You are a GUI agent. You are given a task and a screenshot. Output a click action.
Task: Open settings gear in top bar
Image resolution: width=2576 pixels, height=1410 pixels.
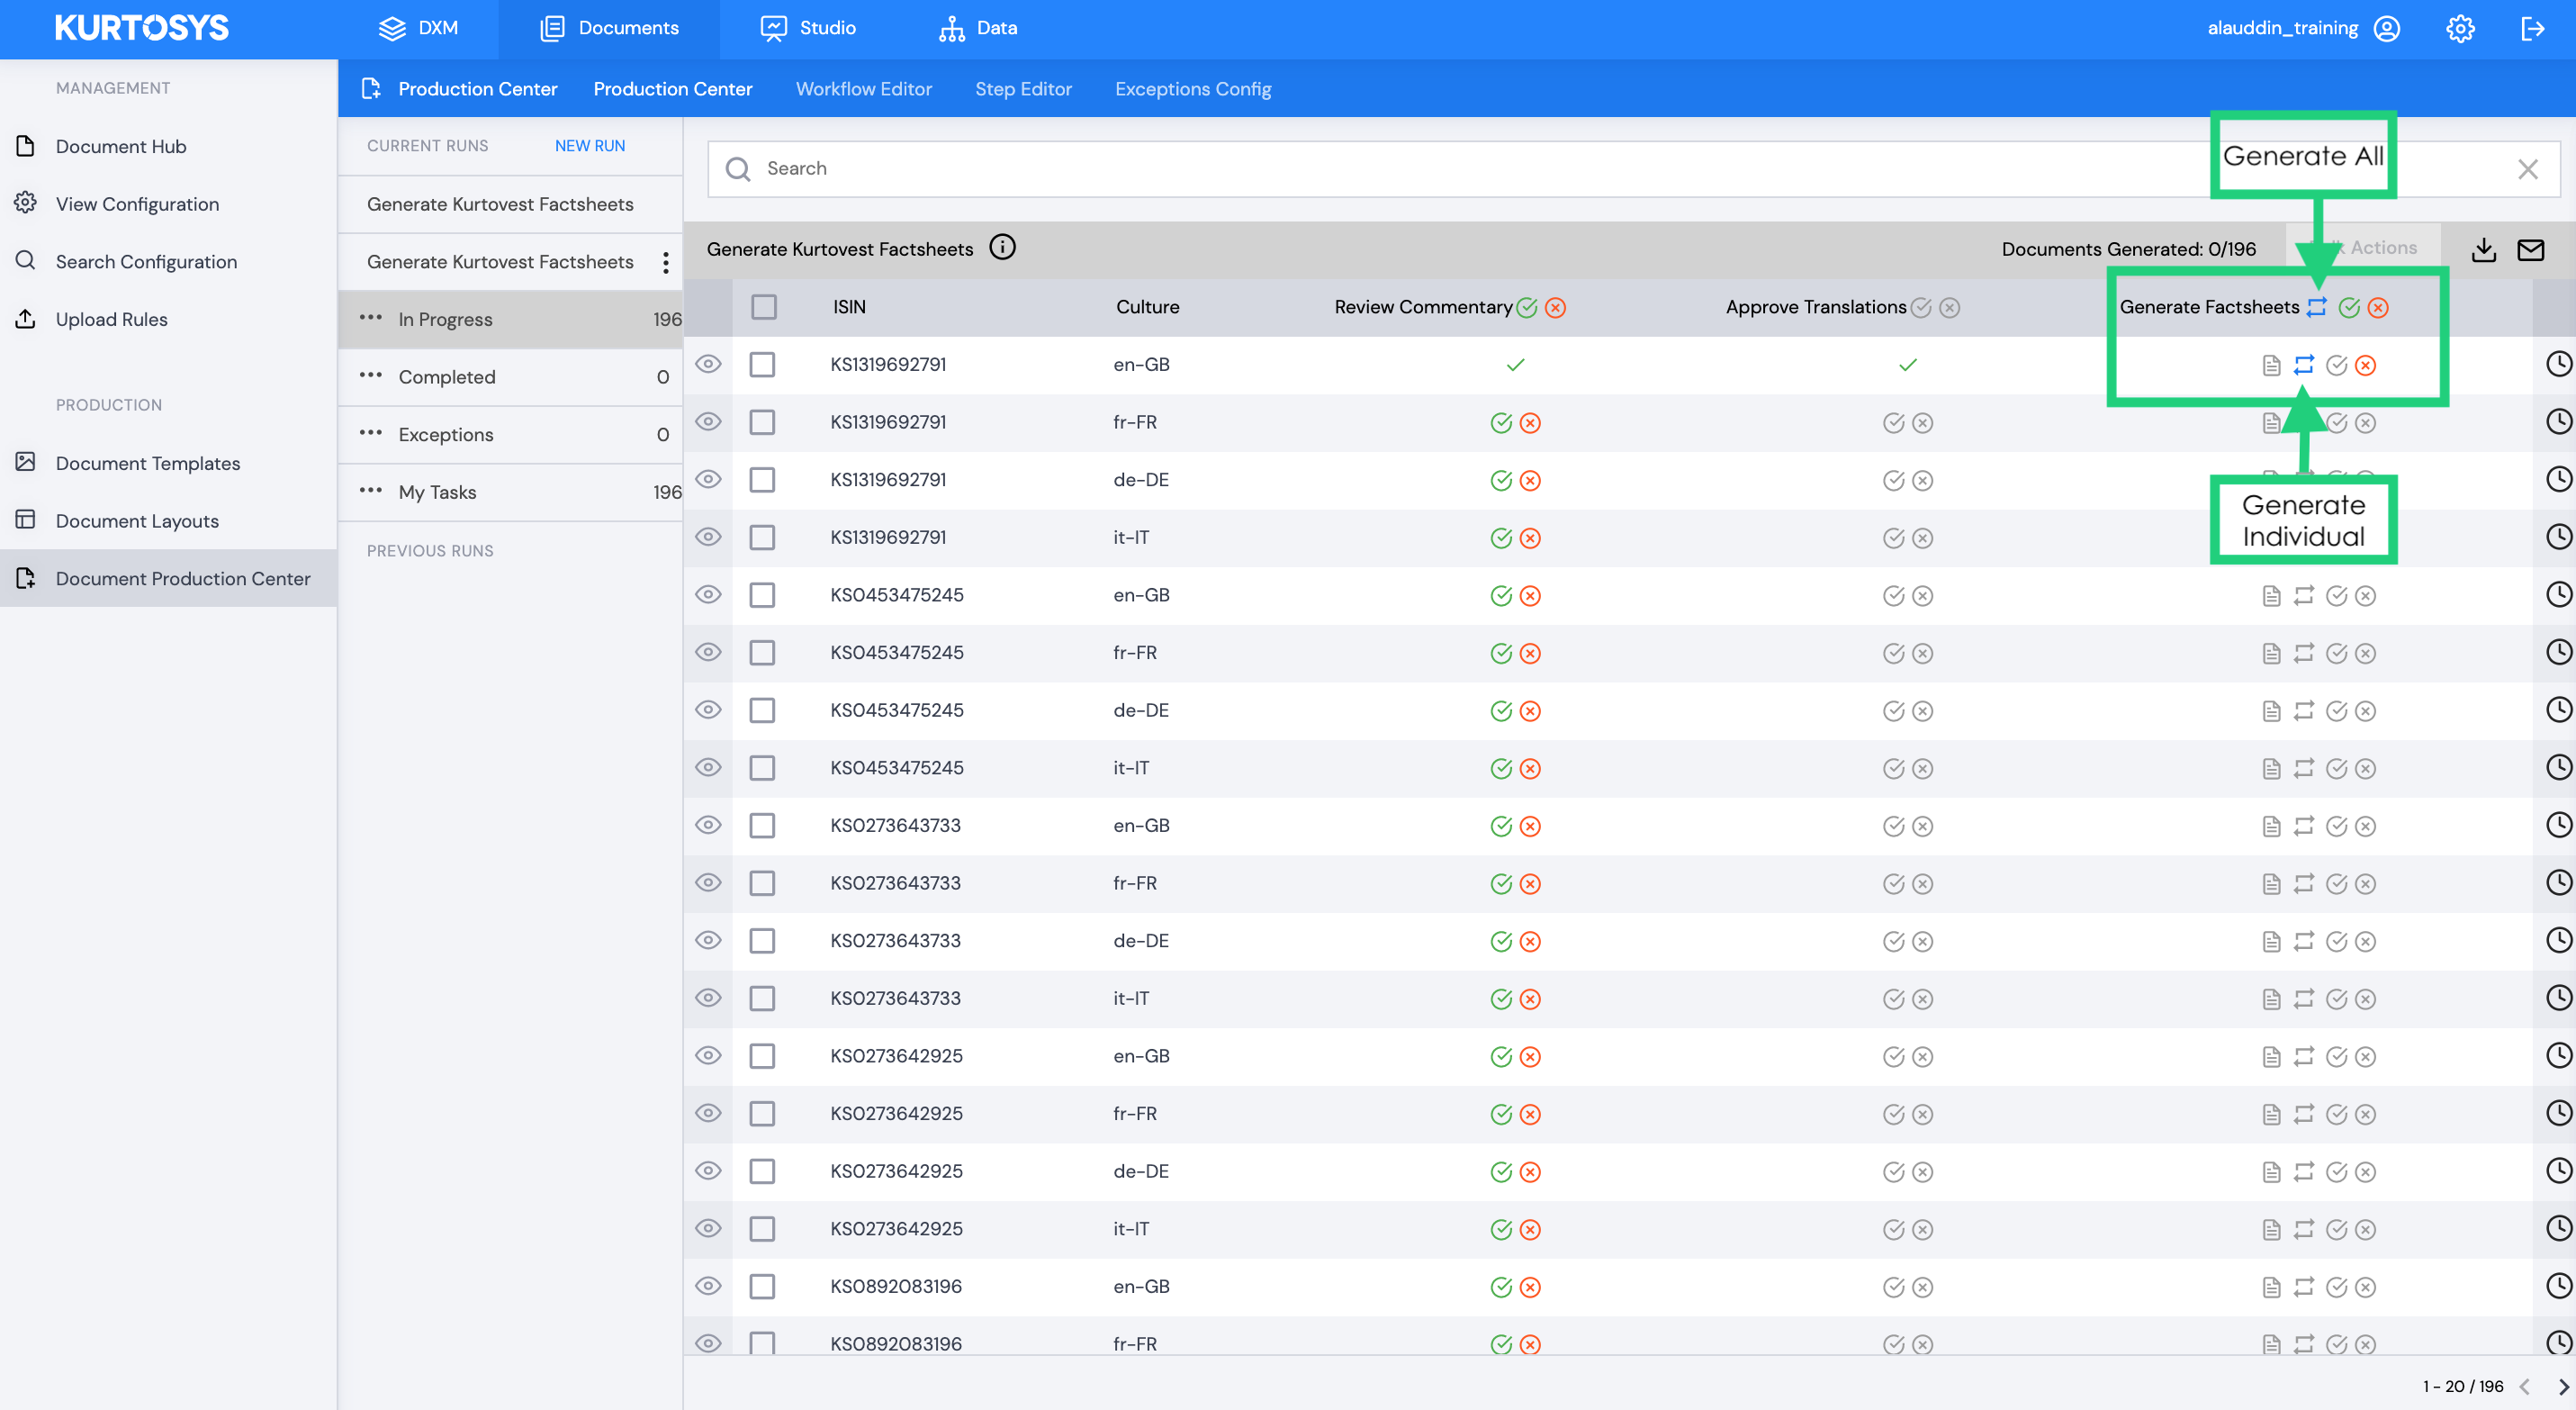(x=2460, y=28)
